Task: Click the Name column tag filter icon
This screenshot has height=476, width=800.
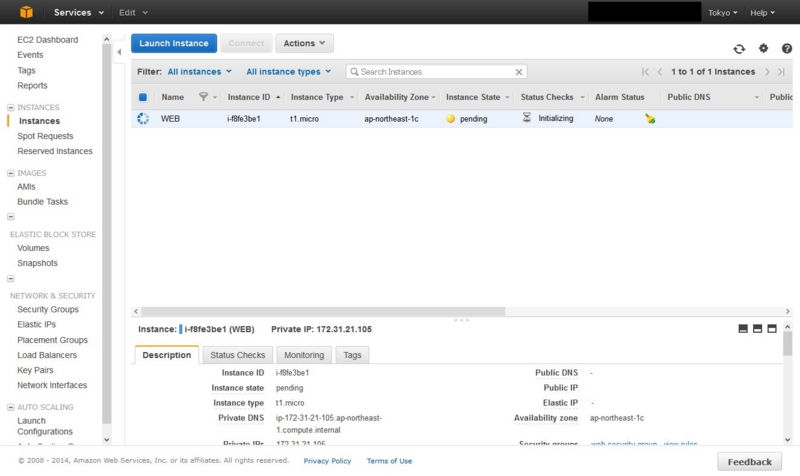Action: click(x=203, y=96)
